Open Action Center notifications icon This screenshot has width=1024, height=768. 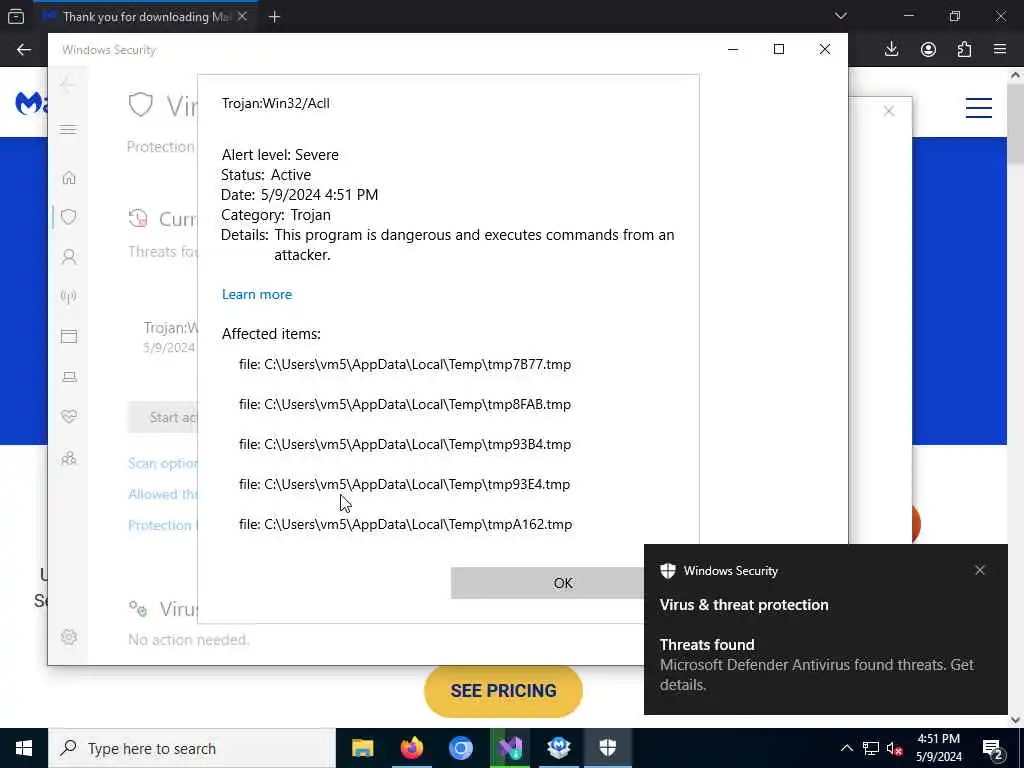click(993, 749)
